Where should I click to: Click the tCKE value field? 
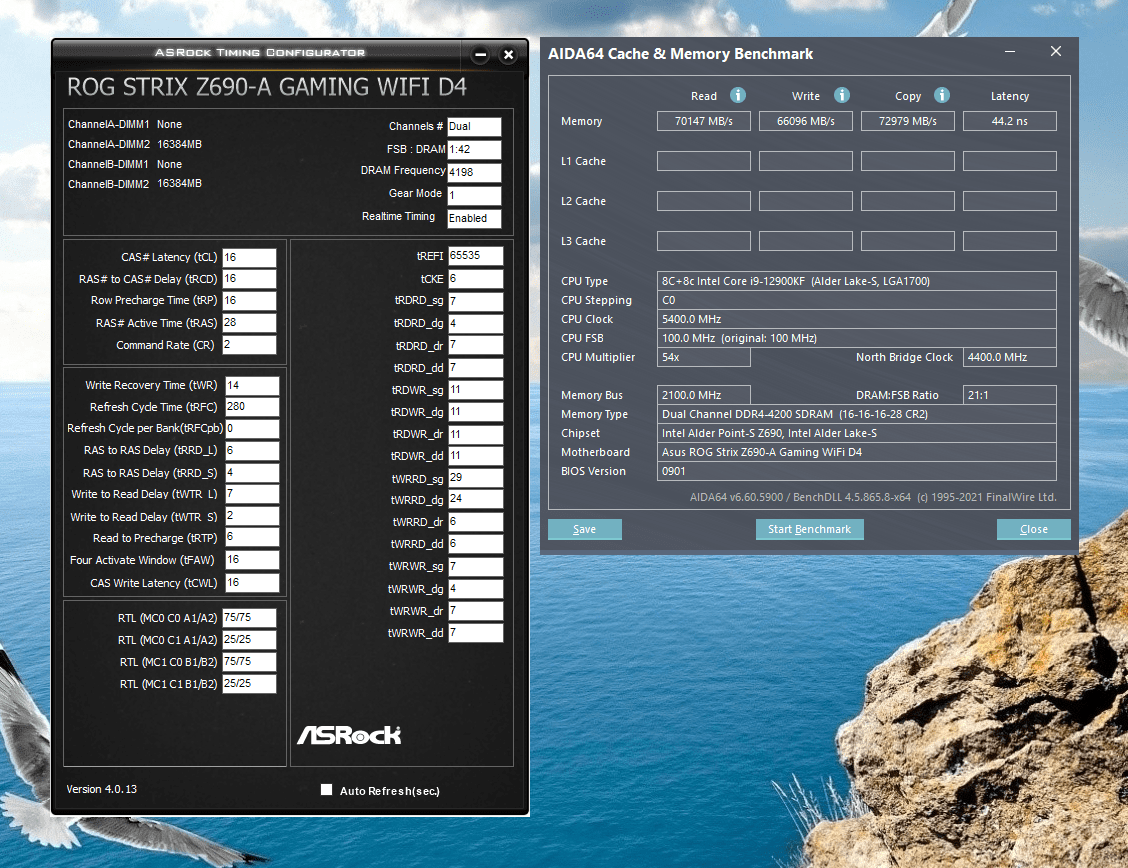[x=476, y=279]
